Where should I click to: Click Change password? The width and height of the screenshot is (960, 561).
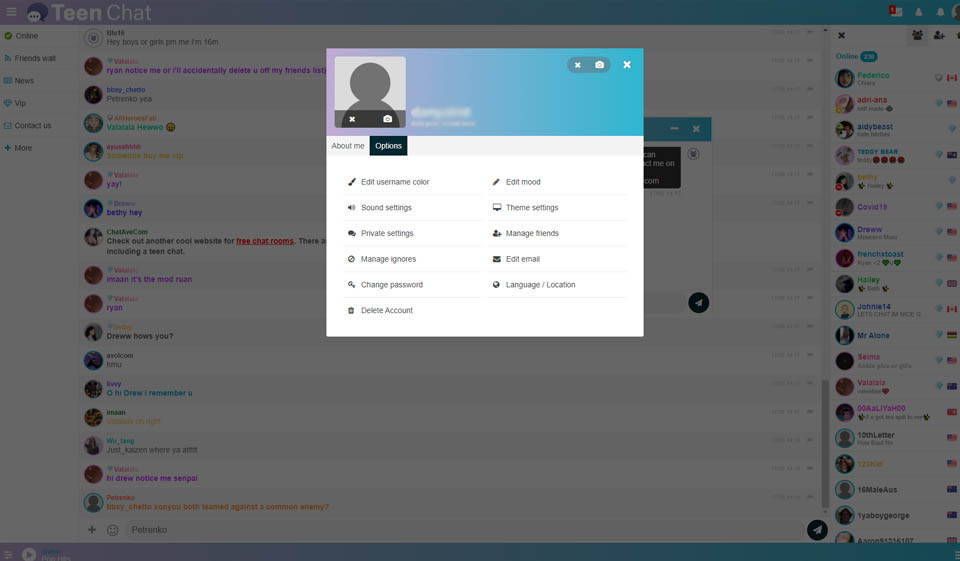pyautogui.click(x=391, y=285)
